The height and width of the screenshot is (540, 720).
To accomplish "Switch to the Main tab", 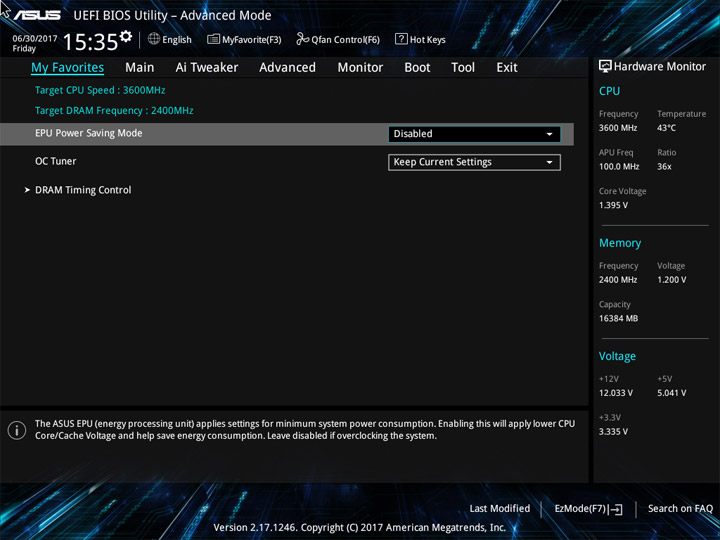I will 140,68.
